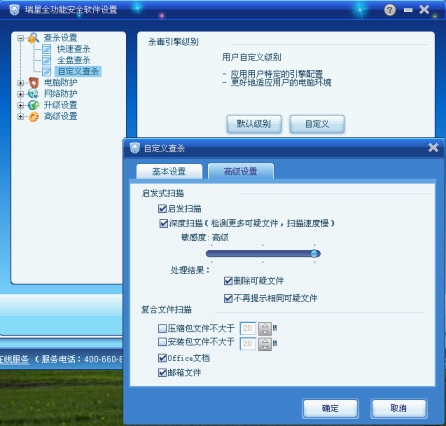446x426 pixels.
Task: Select 升级设置 tree label
Action: pos(60,105)
